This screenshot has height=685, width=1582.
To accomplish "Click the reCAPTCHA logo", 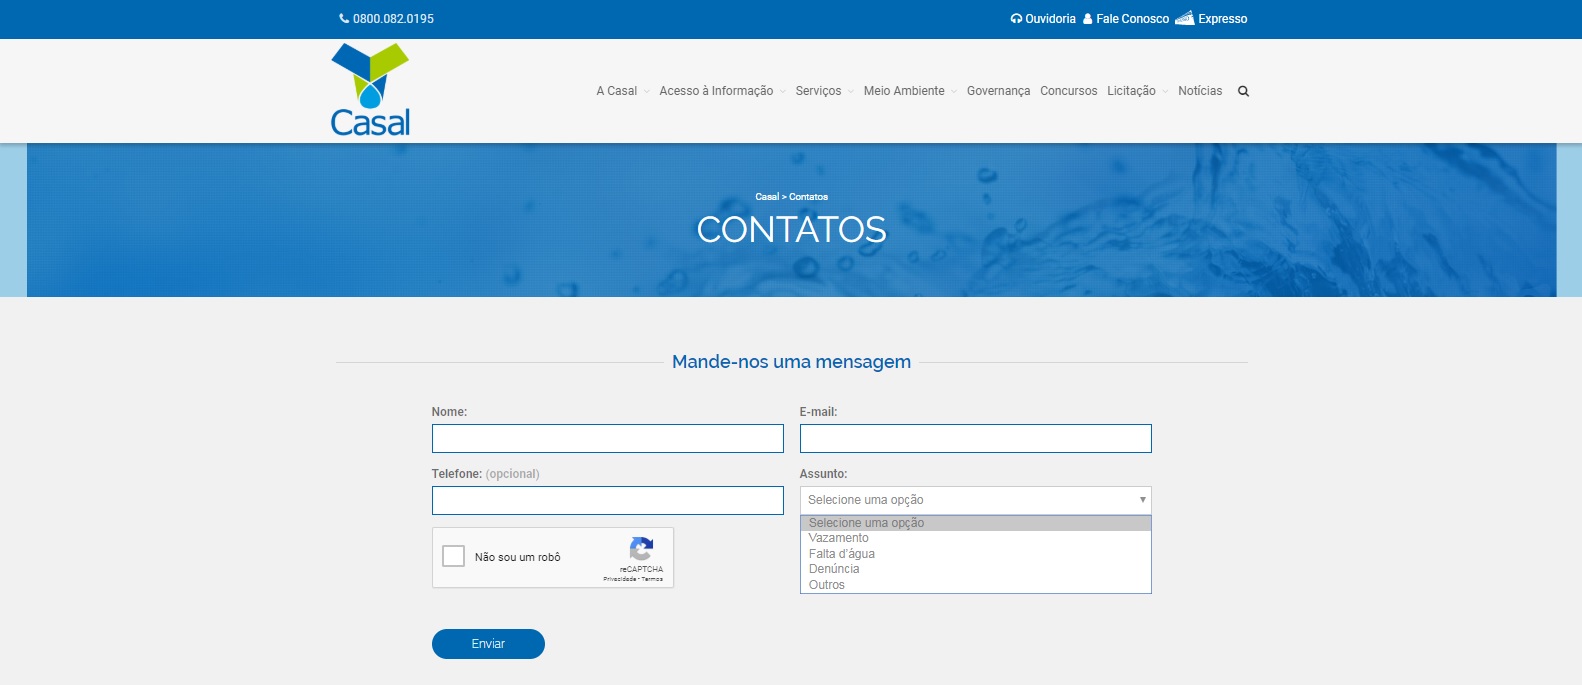I will (x=641, y=549).
